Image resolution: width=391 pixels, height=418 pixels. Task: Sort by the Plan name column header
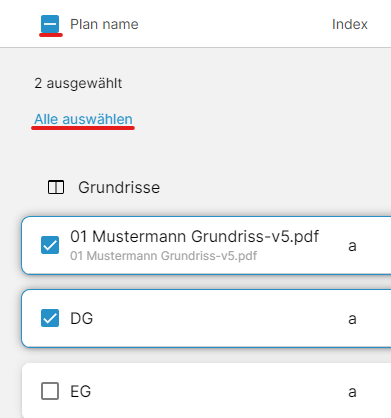(x=104, y=24)
